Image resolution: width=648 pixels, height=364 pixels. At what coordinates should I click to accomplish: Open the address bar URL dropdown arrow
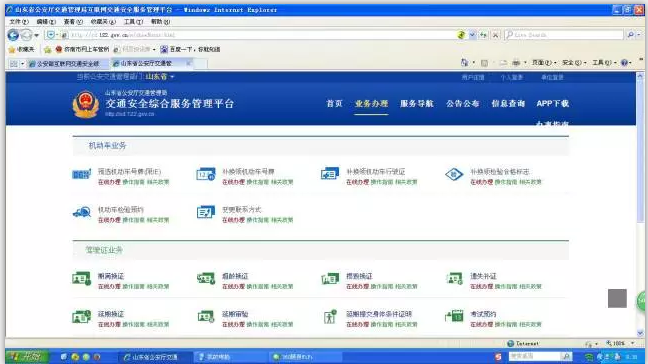[x=472, y=35]
